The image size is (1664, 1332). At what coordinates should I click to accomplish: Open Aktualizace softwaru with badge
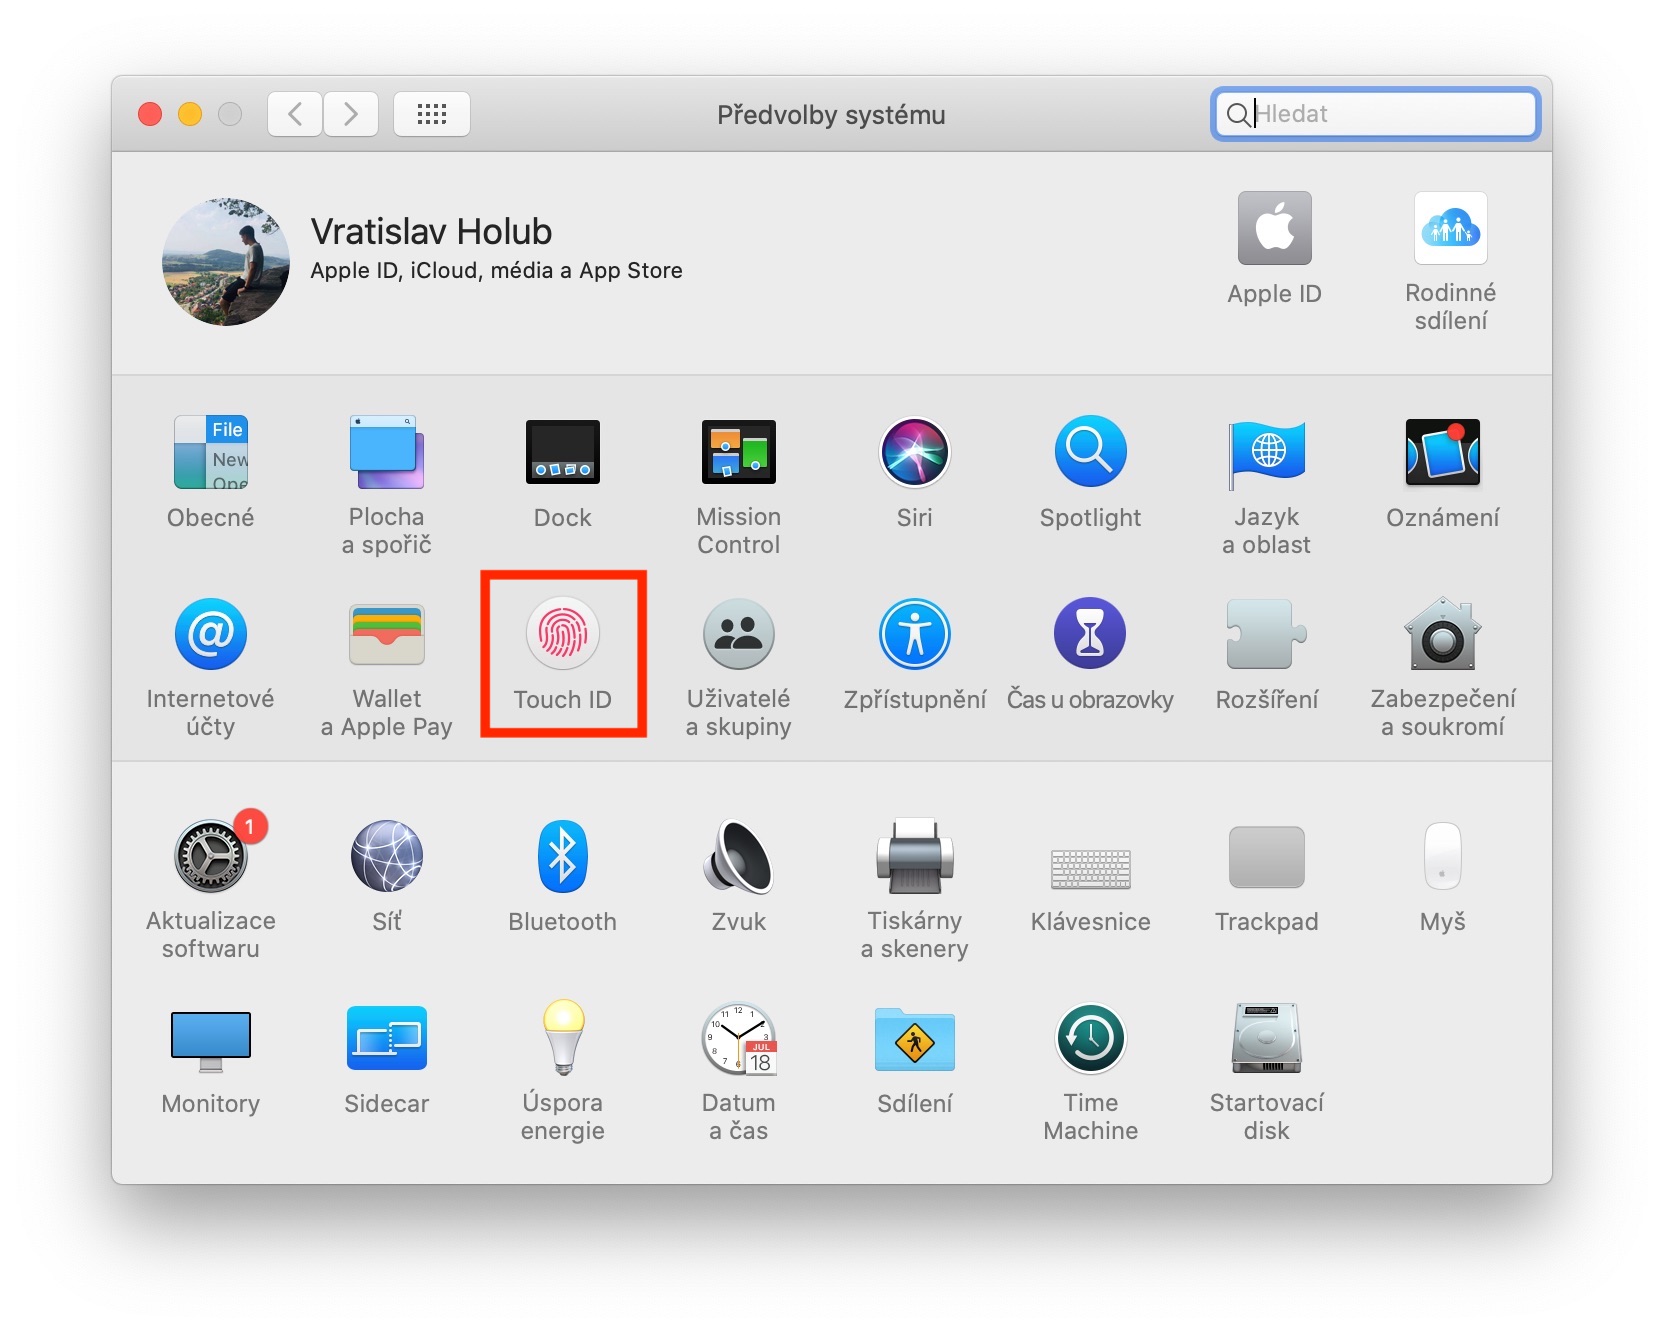pyautogui.click(x=210, y=856)
